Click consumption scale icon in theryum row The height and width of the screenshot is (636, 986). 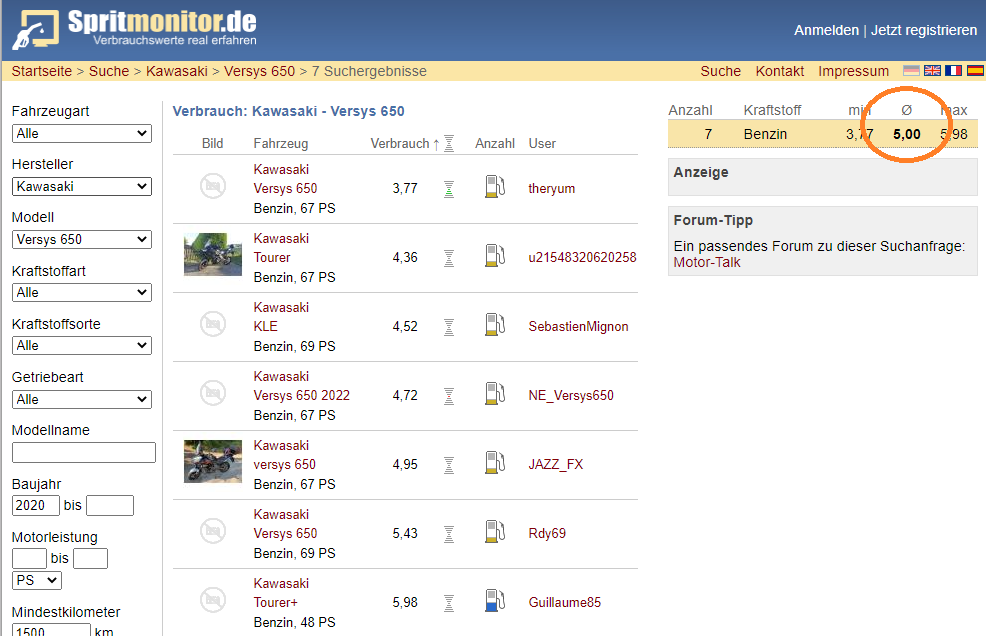point(449,189)
